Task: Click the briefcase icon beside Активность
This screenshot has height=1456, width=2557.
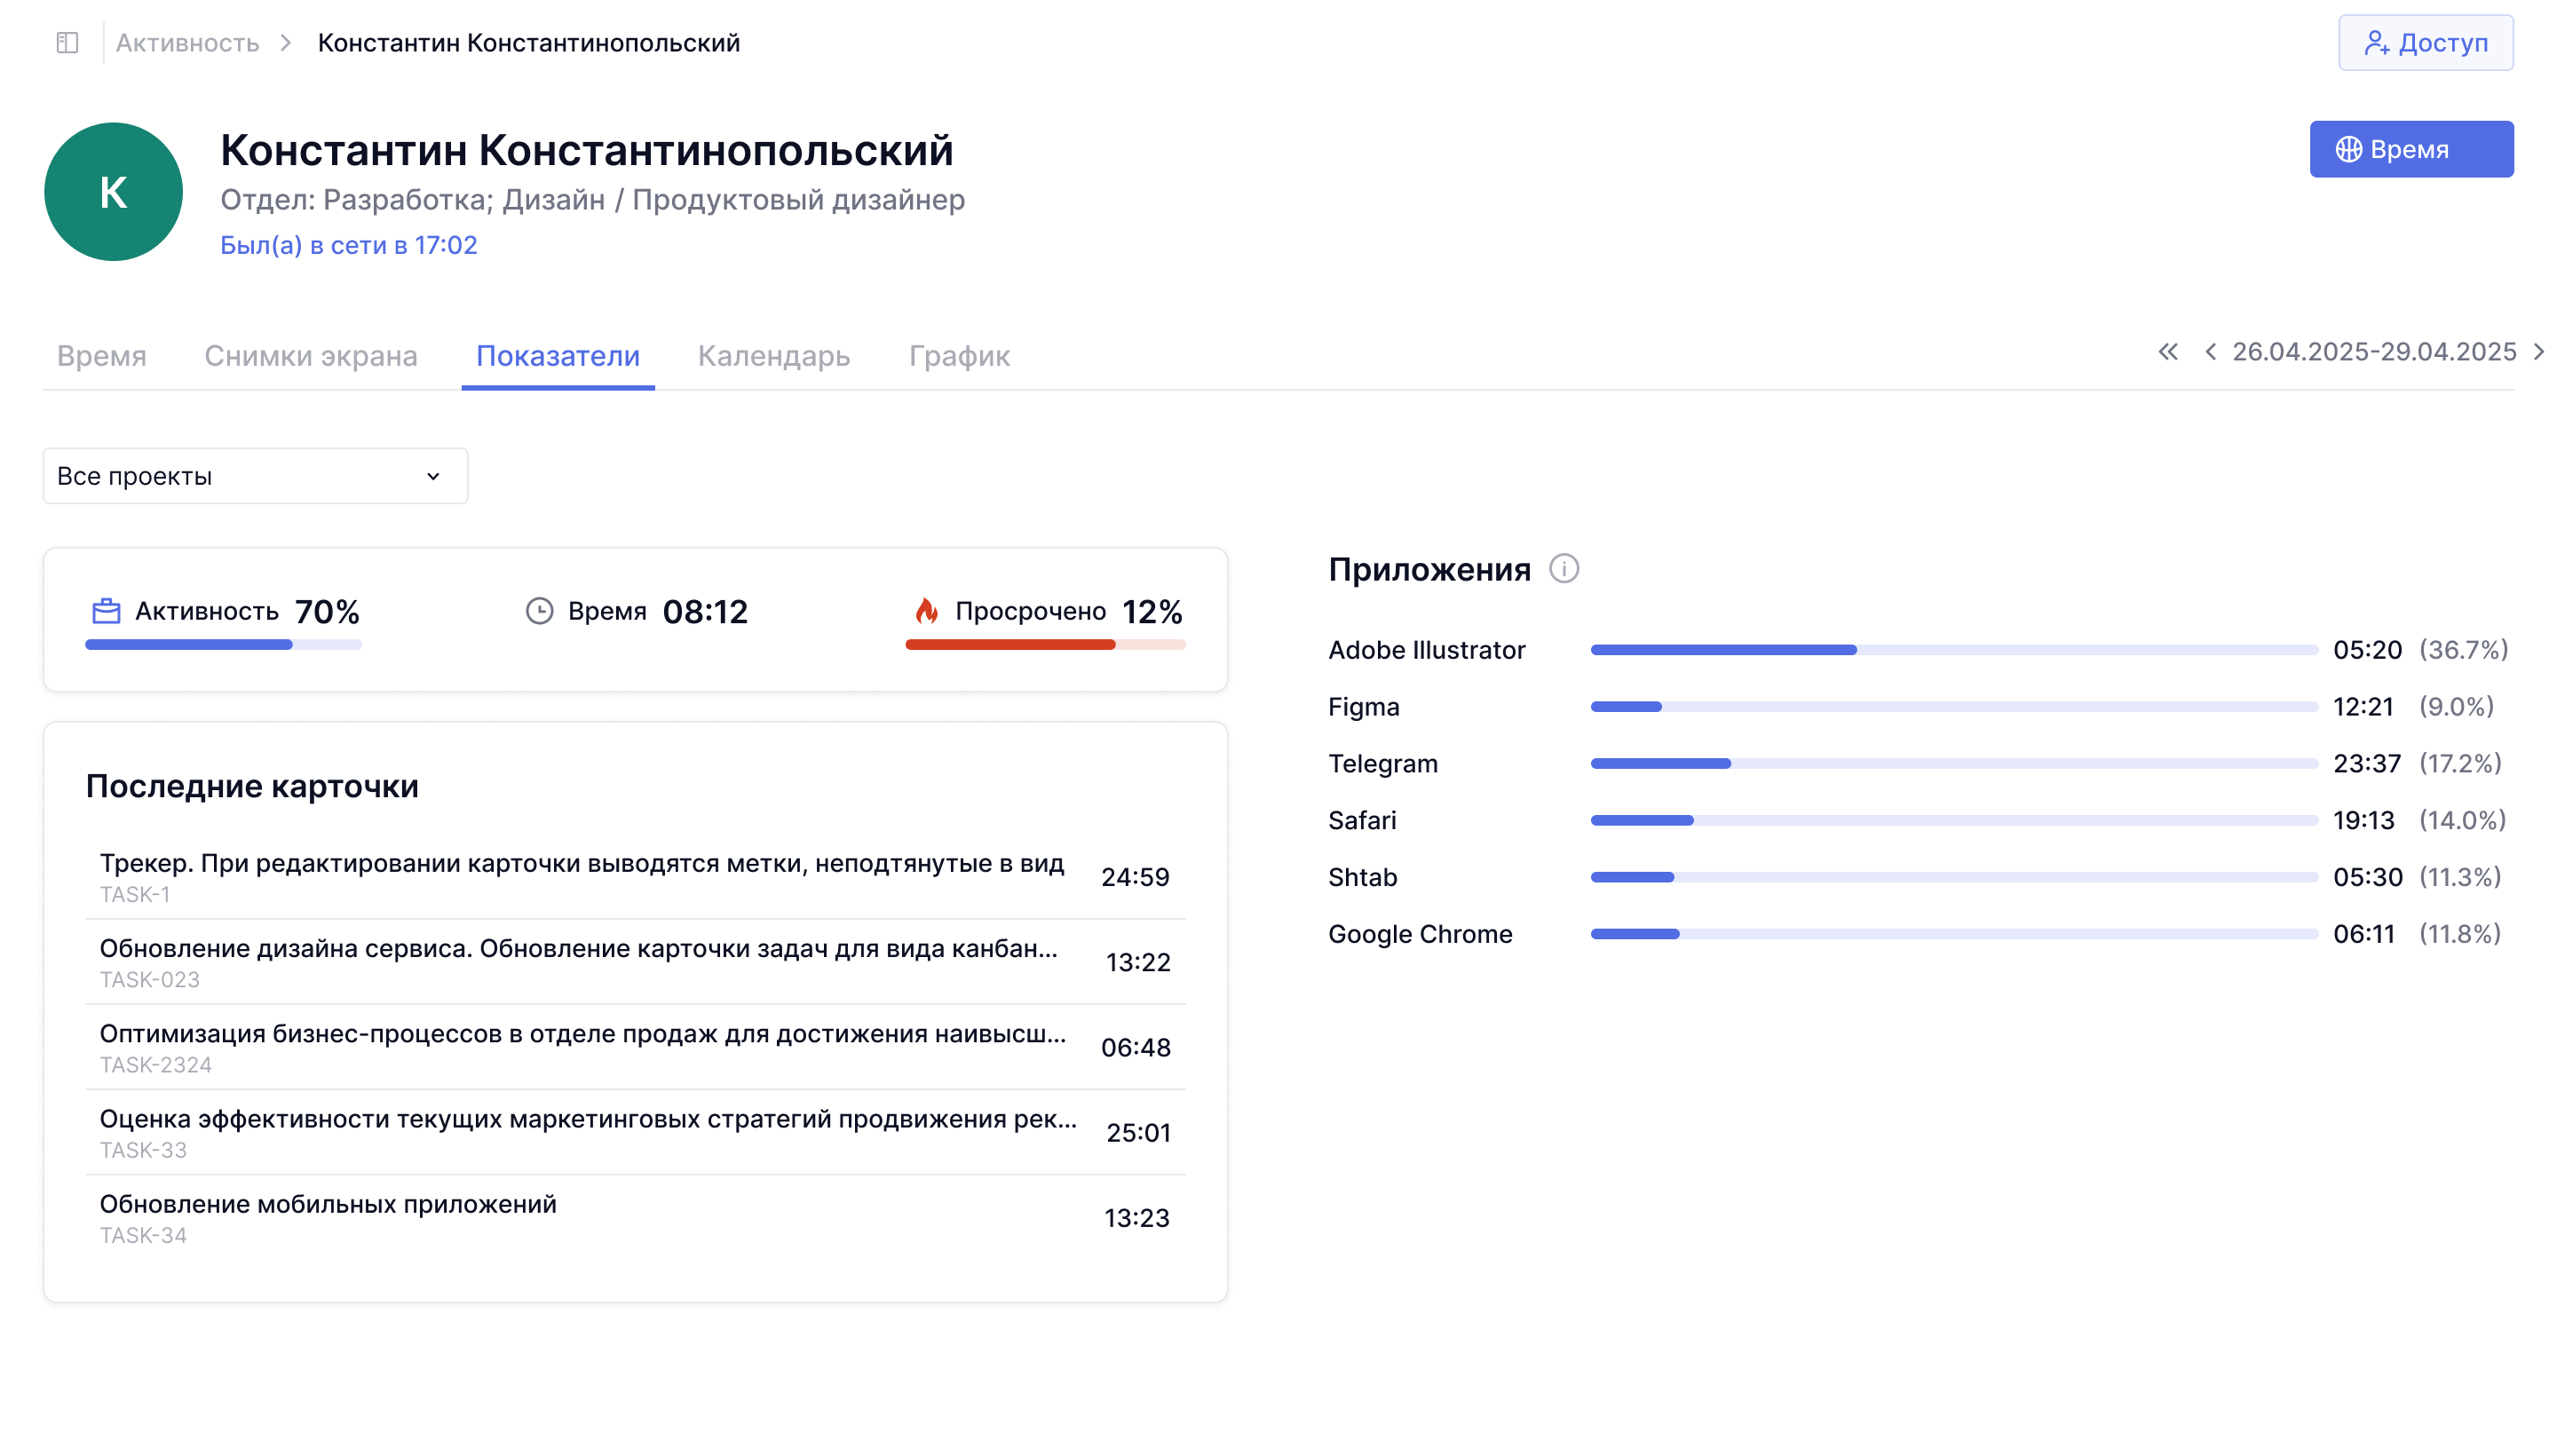Action: (x=106, y=611)
